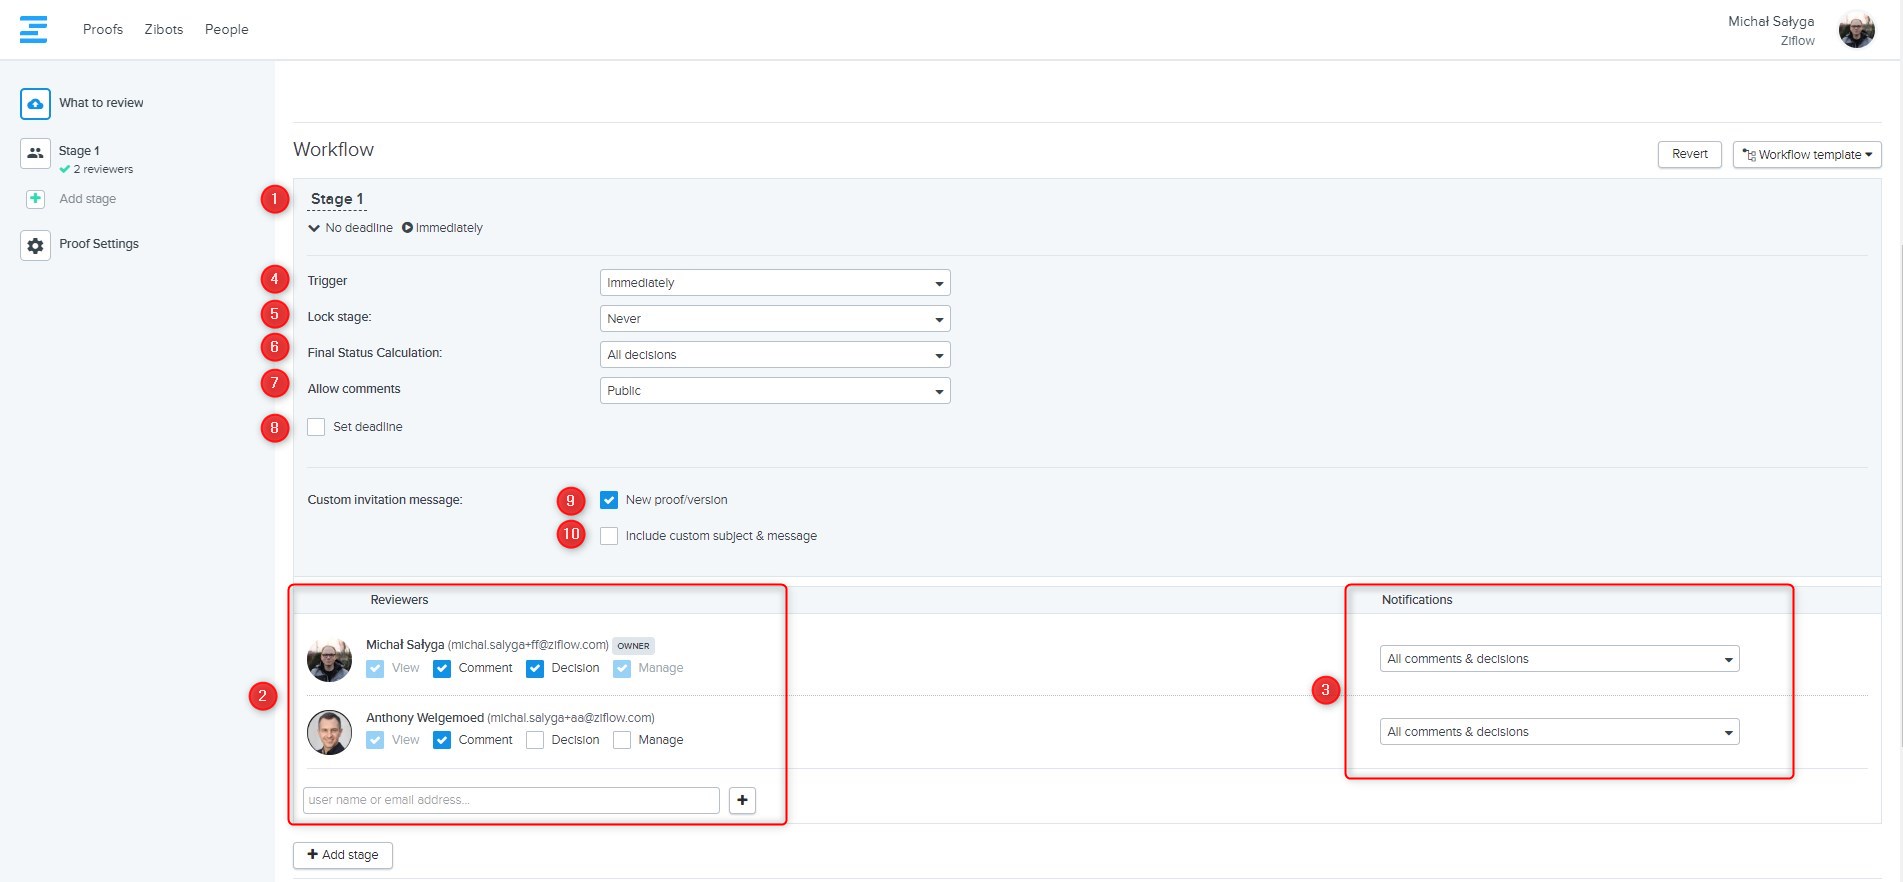1903x882 pixels.
Task: Open the Trigger dropdown
Action: pos(774,283)
